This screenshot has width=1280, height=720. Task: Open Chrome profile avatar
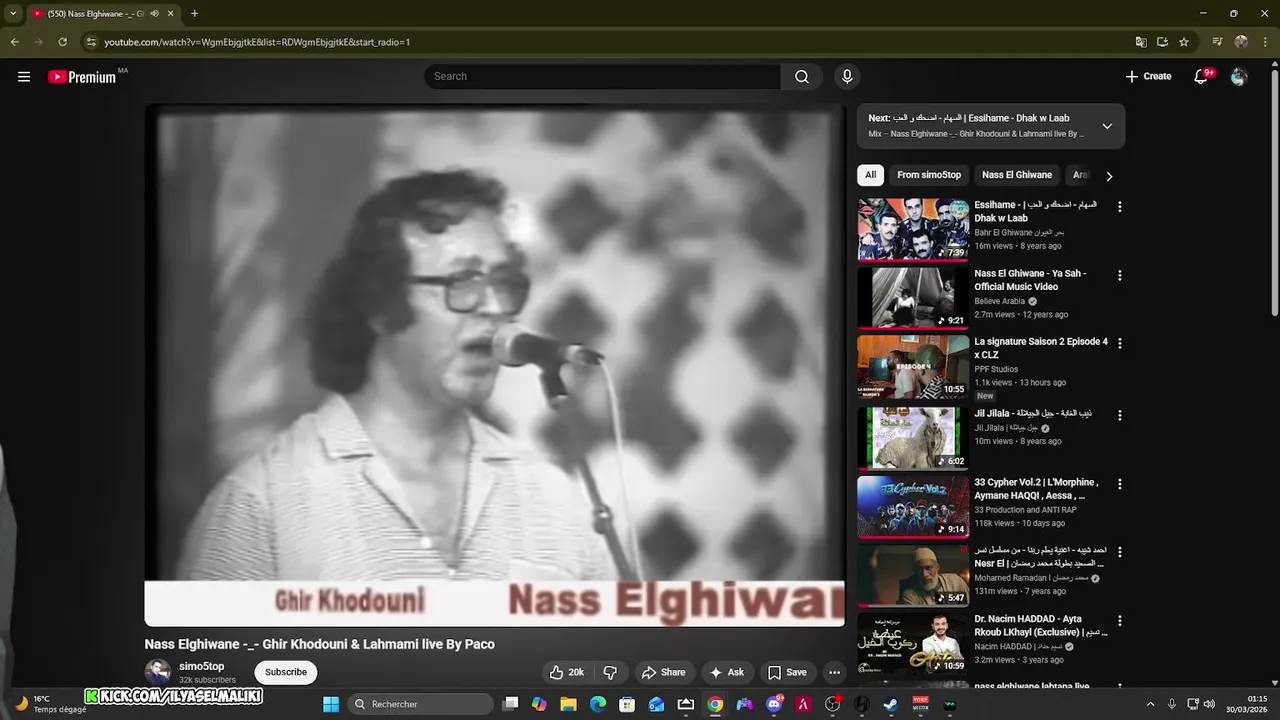click(1241, 42)
